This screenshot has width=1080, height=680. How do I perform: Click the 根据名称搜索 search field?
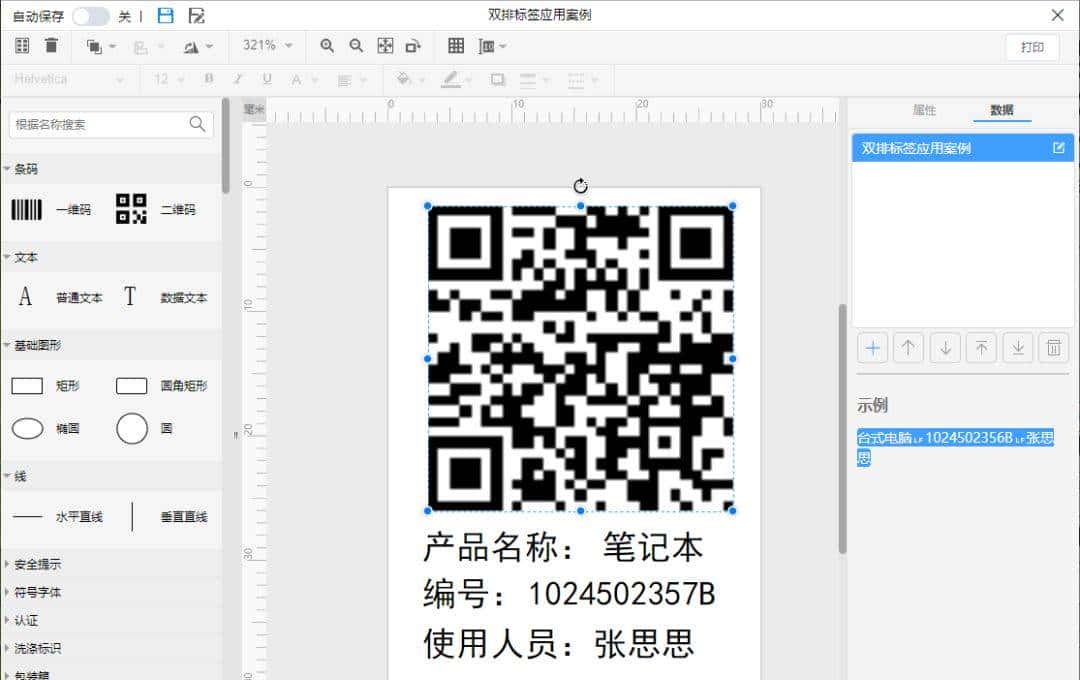coord(100,124)
